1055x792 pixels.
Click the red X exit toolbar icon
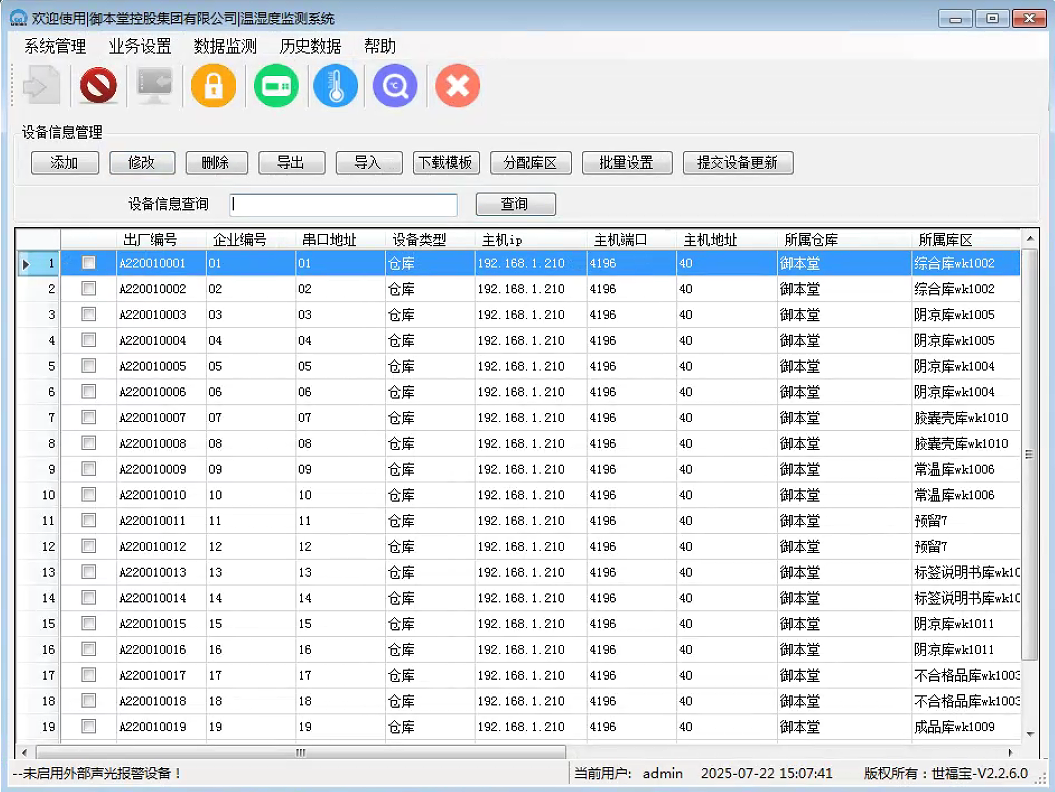[x=457, y=86]
